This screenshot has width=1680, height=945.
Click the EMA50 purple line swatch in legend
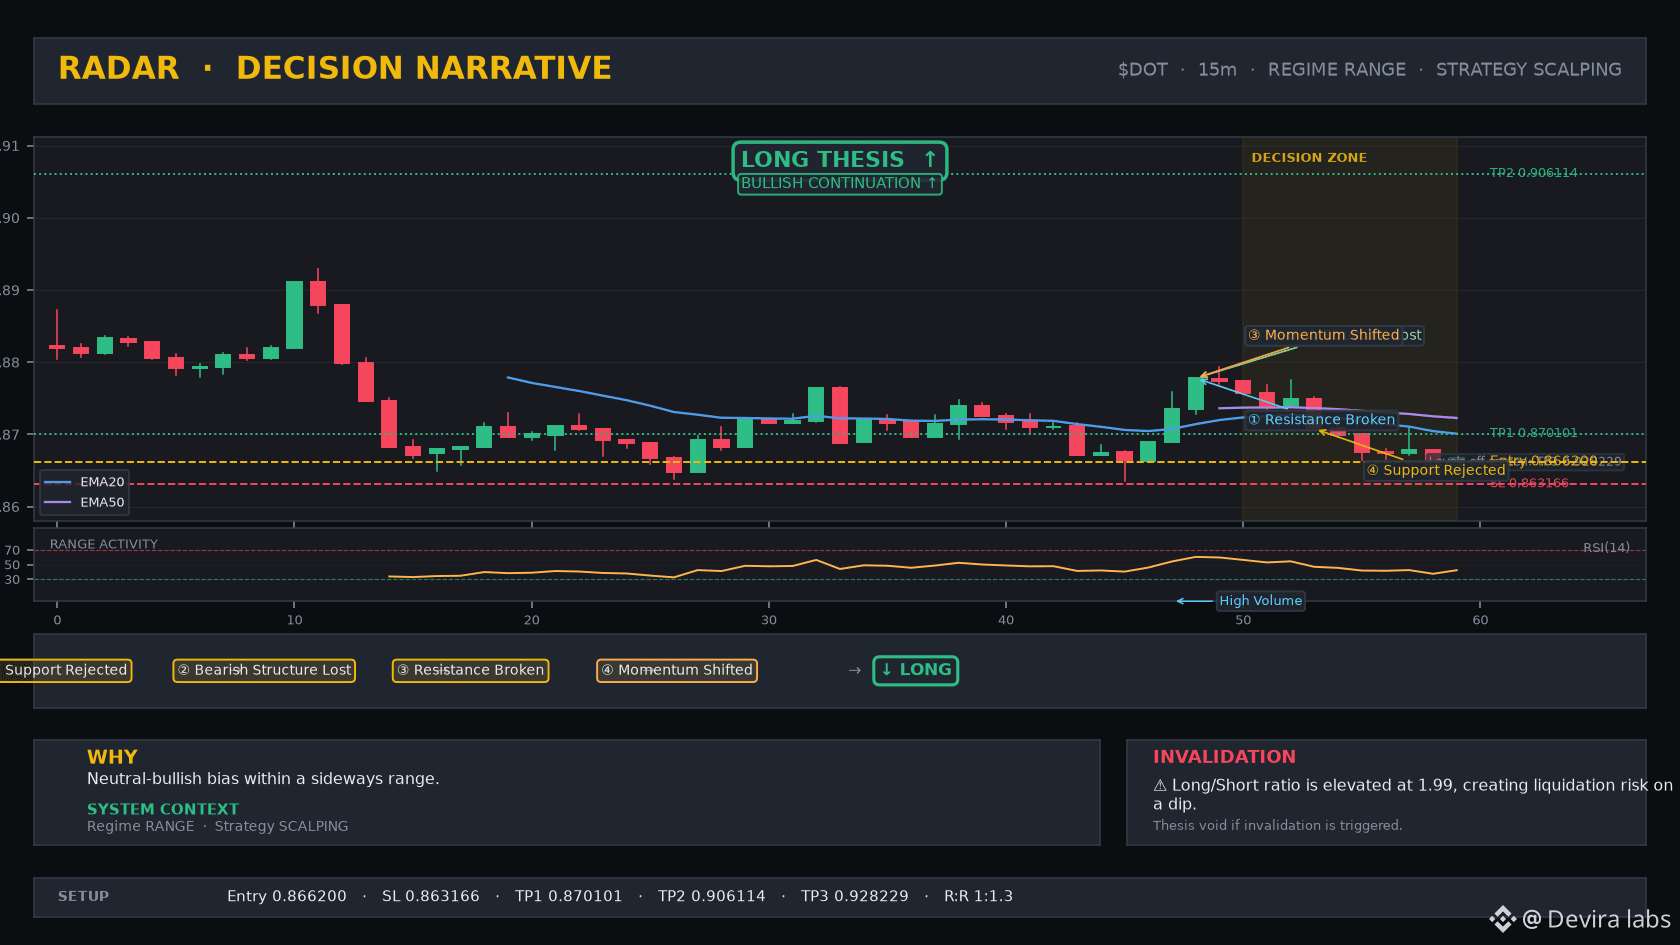click(x=58, y=502)
